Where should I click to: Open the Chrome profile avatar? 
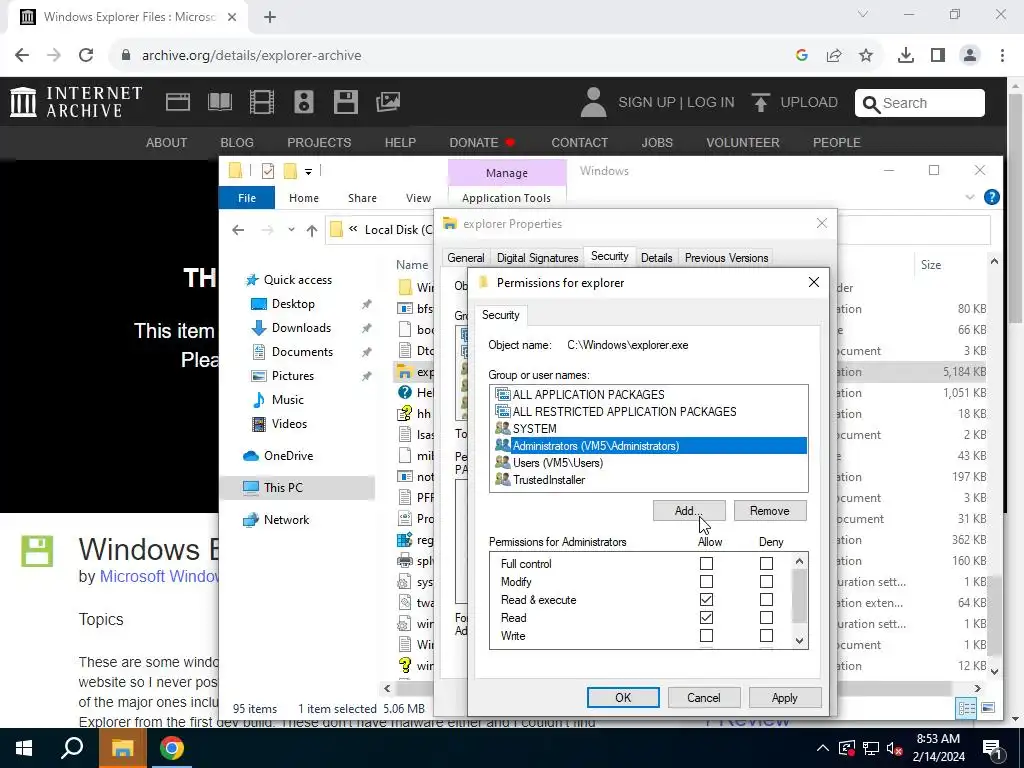(970, 56)
